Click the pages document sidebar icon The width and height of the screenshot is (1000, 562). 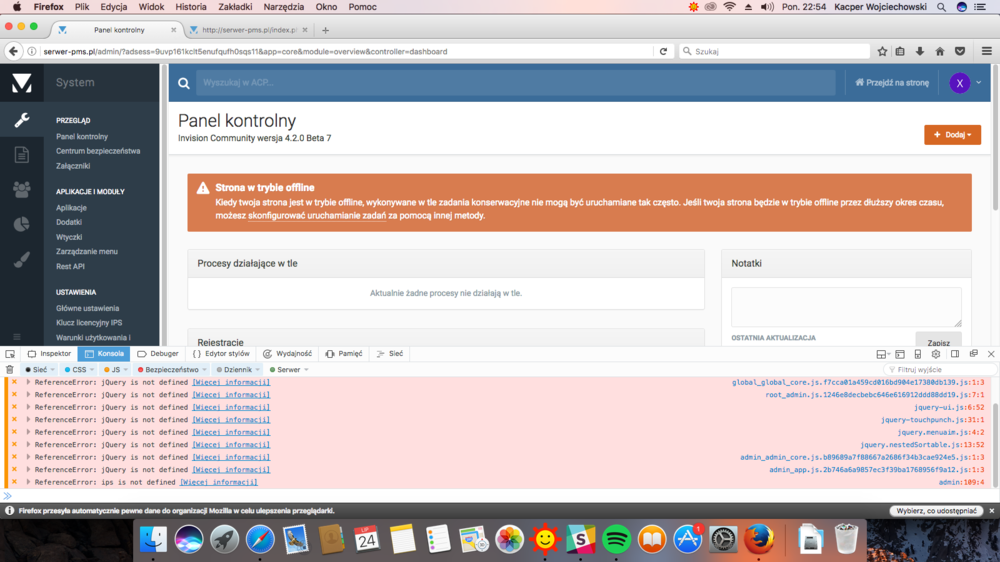click(x=21, y=154)
